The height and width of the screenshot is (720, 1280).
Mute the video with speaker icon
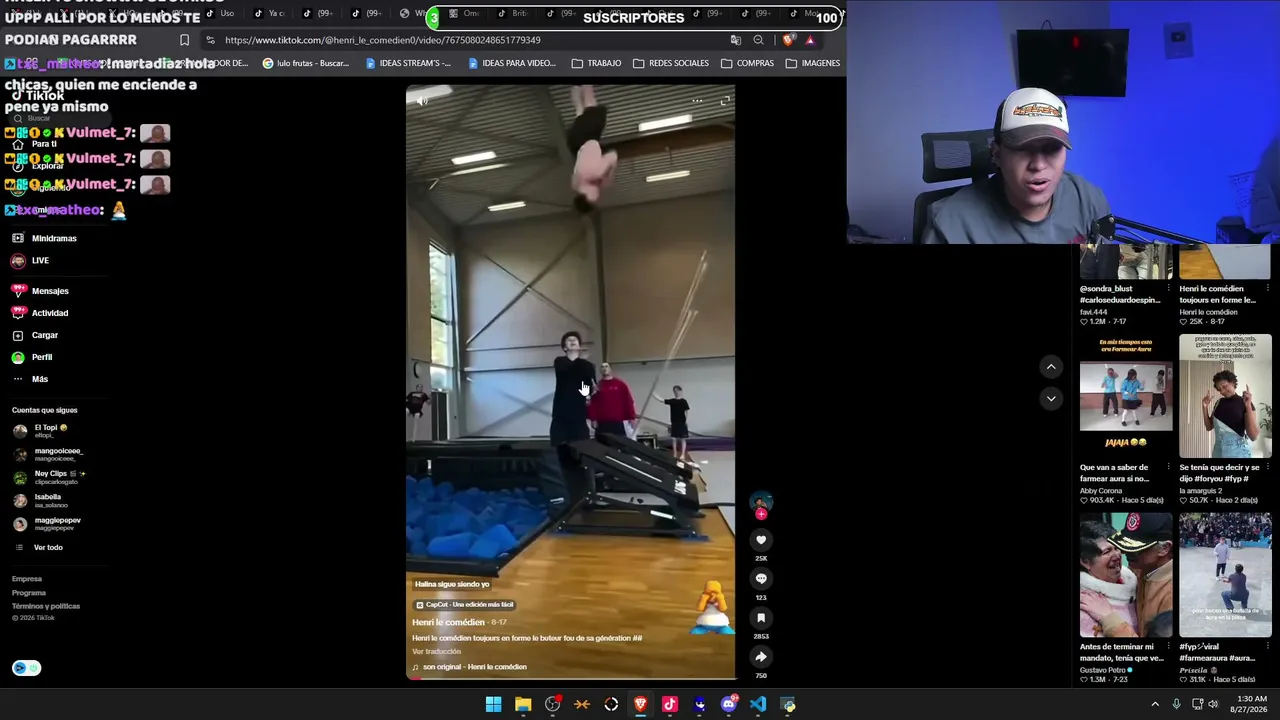point(422,100)
